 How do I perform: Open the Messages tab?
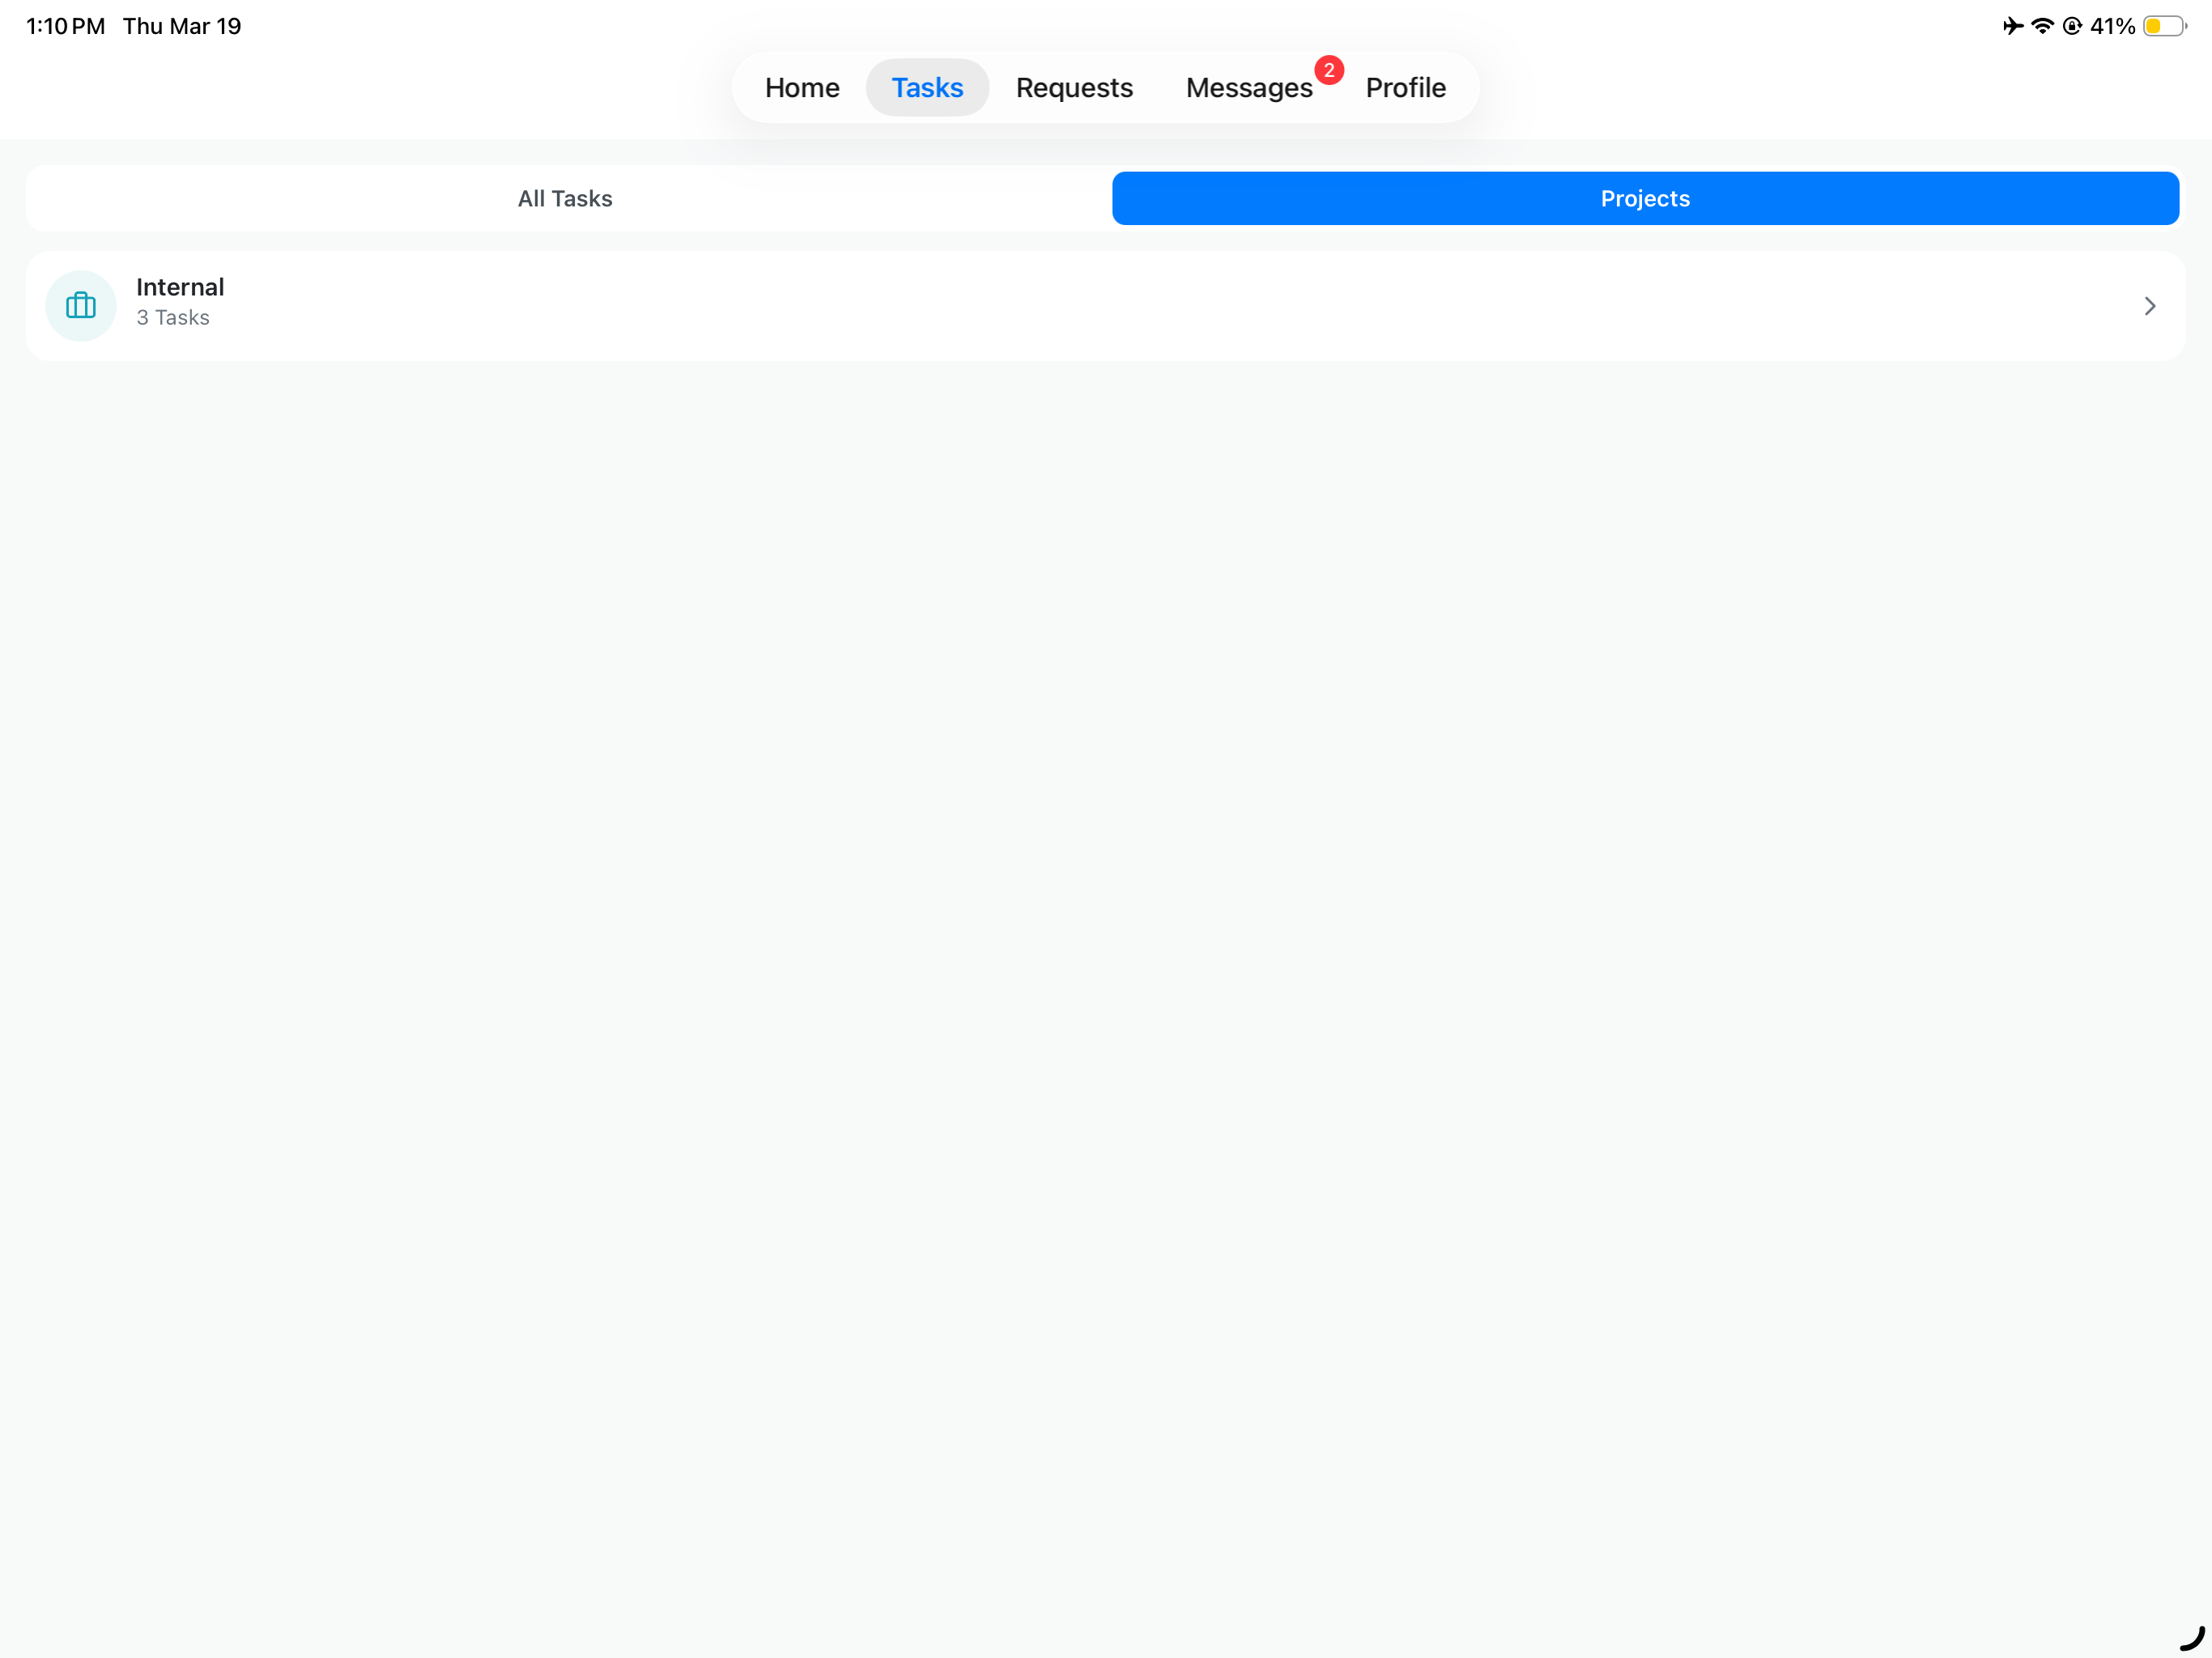(1248, 88)
